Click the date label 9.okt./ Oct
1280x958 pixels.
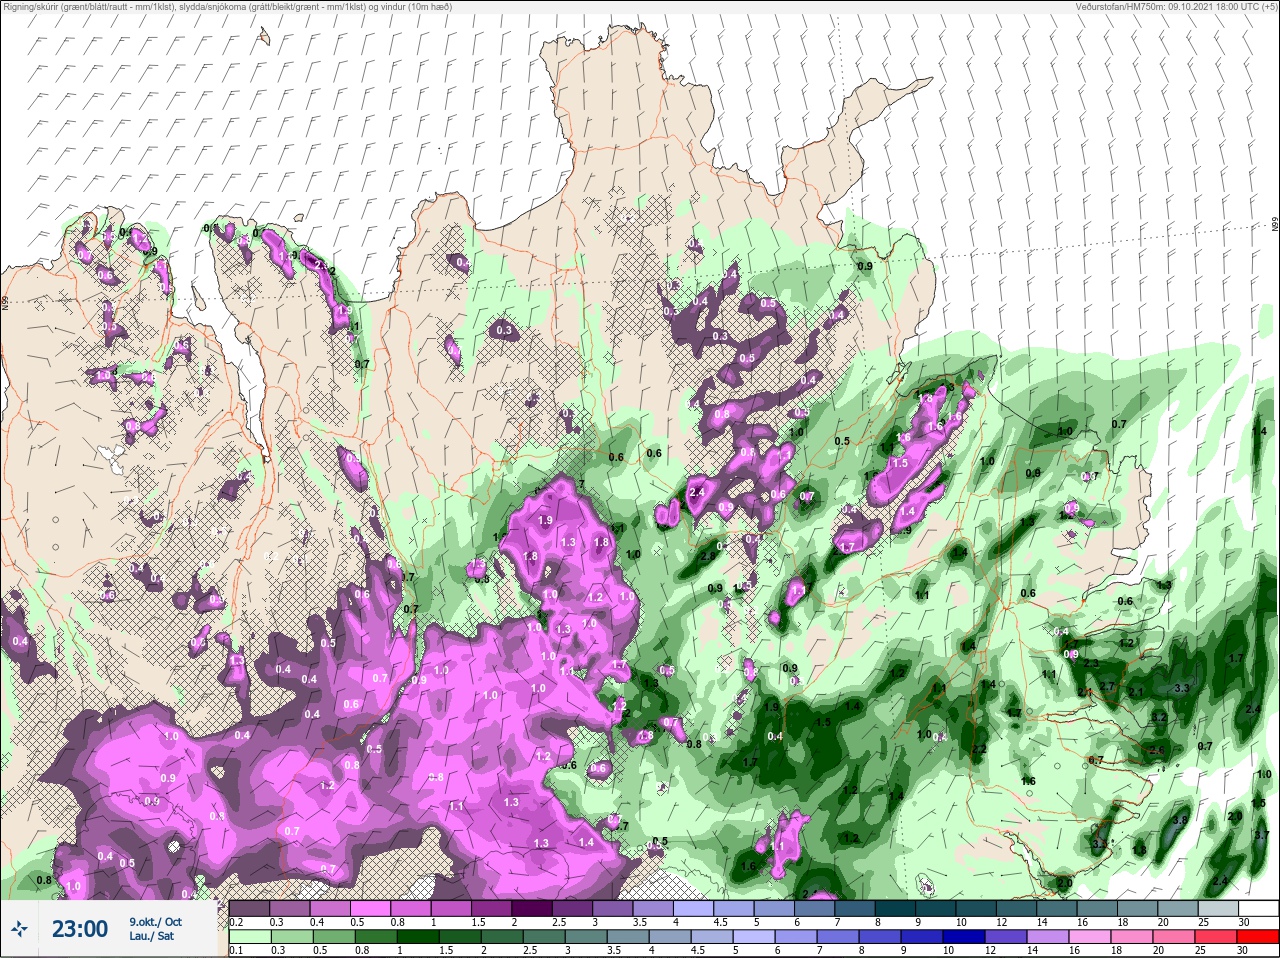click(155, 922)
